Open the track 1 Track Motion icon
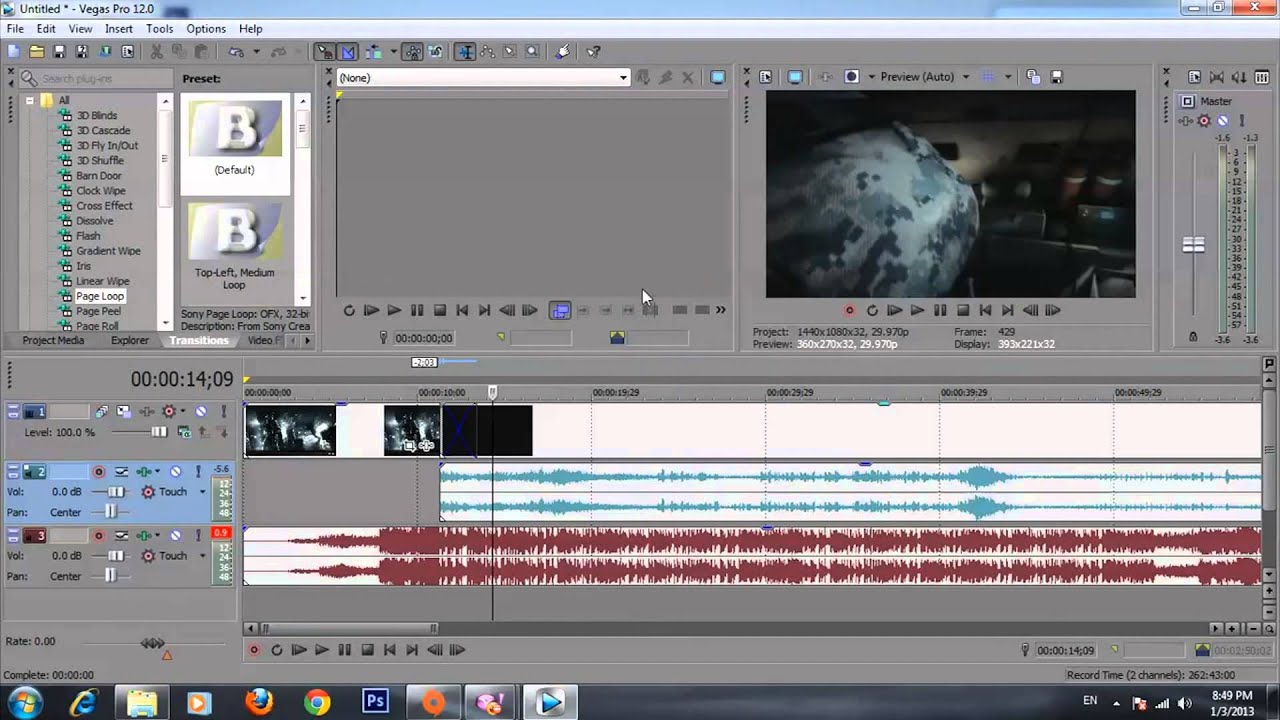The image size is (1280, 720). 124,412
